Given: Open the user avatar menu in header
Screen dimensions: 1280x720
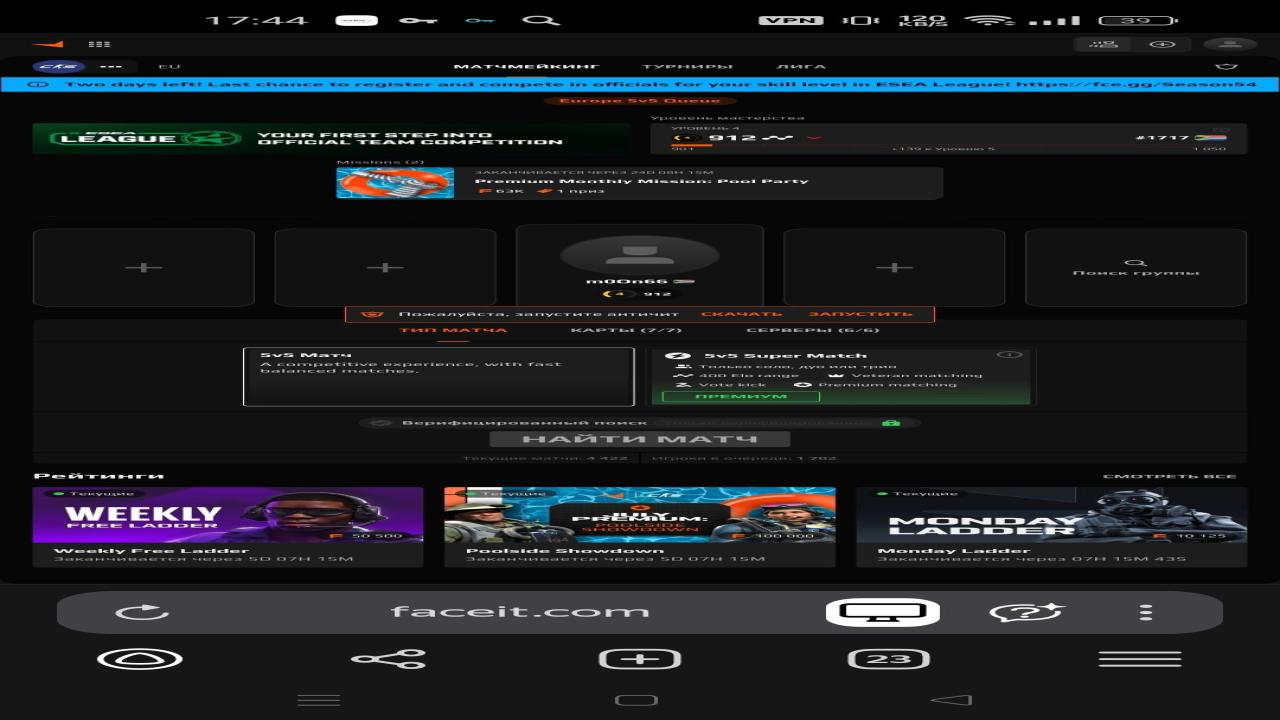Looking at the screenshot, I should [1230, 44].
